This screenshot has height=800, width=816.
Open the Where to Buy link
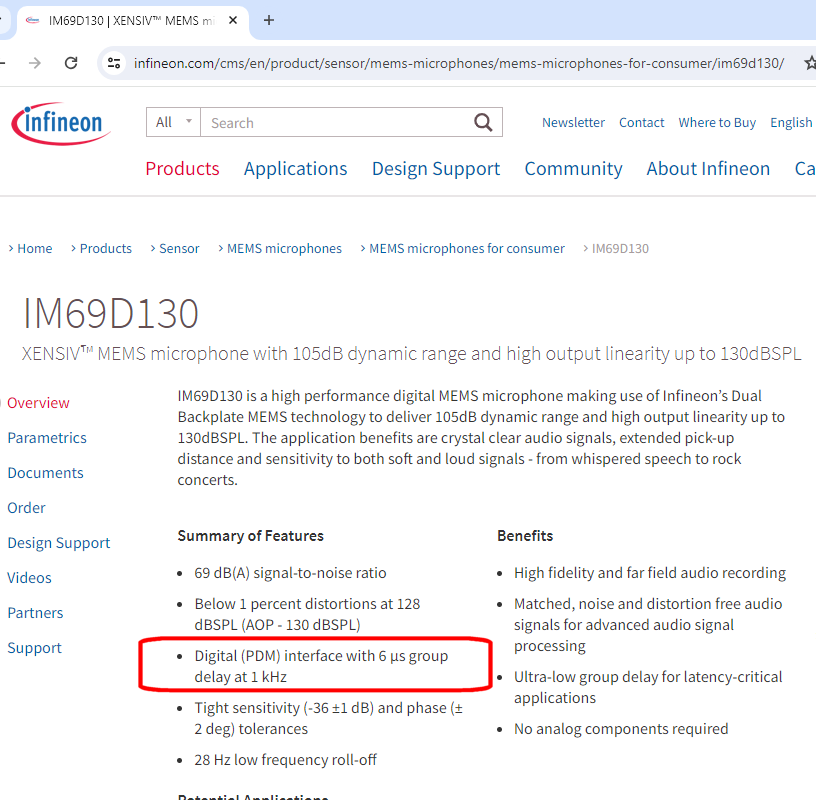pyautogui.click(x=717, y=122)
